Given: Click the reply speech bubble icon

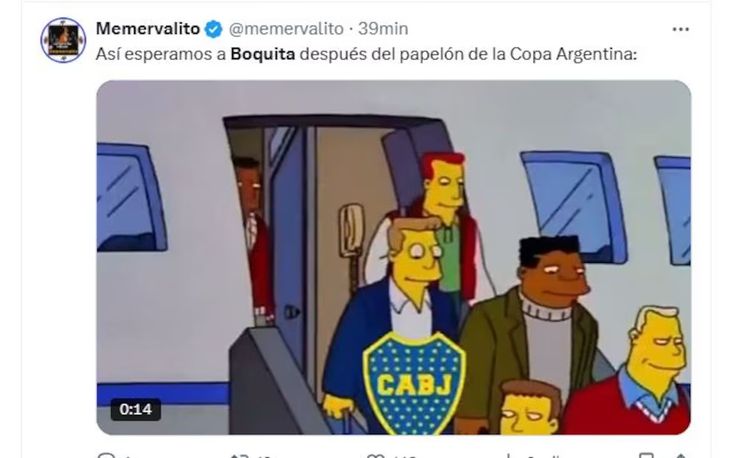Looking at the screenshot, I should point(106,455).
